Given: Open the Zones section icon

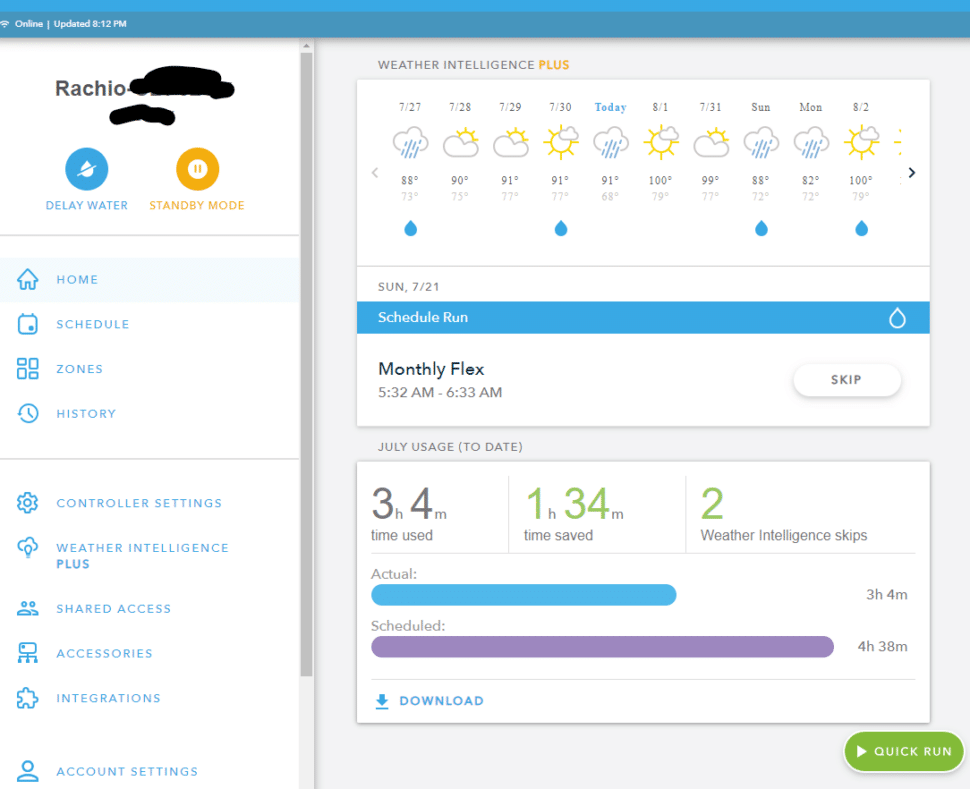Looking at the screenshot, I should [x=29, y=368].
